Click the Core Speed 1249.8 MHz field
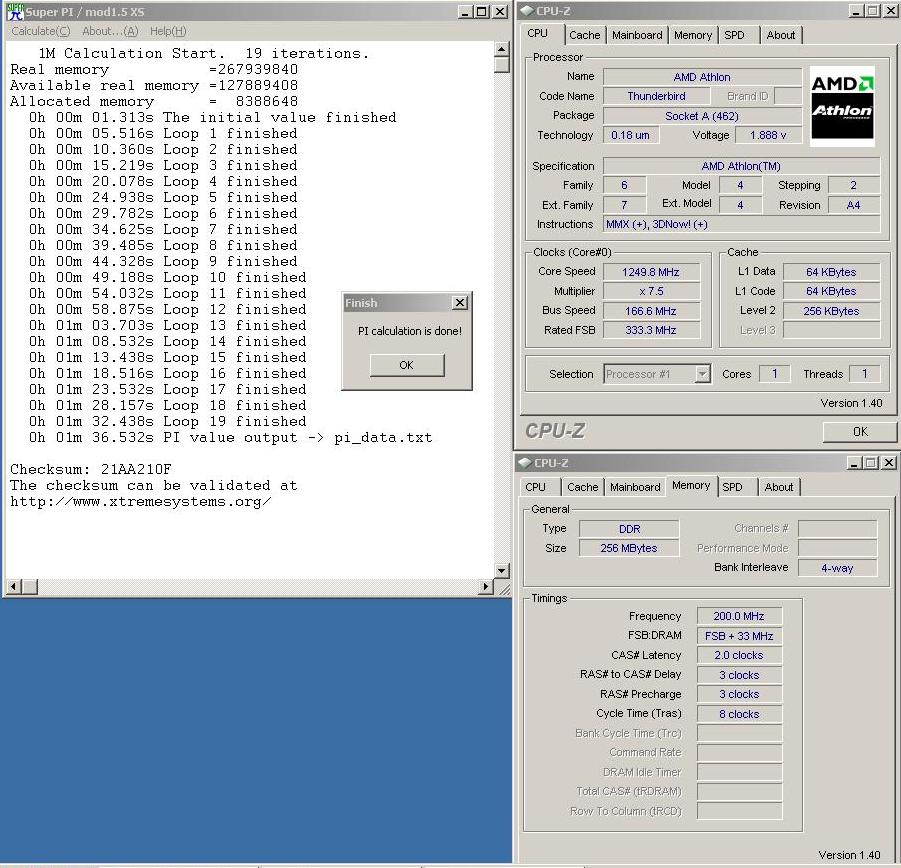This screenshot has width=901, height=868. (651, 272)
